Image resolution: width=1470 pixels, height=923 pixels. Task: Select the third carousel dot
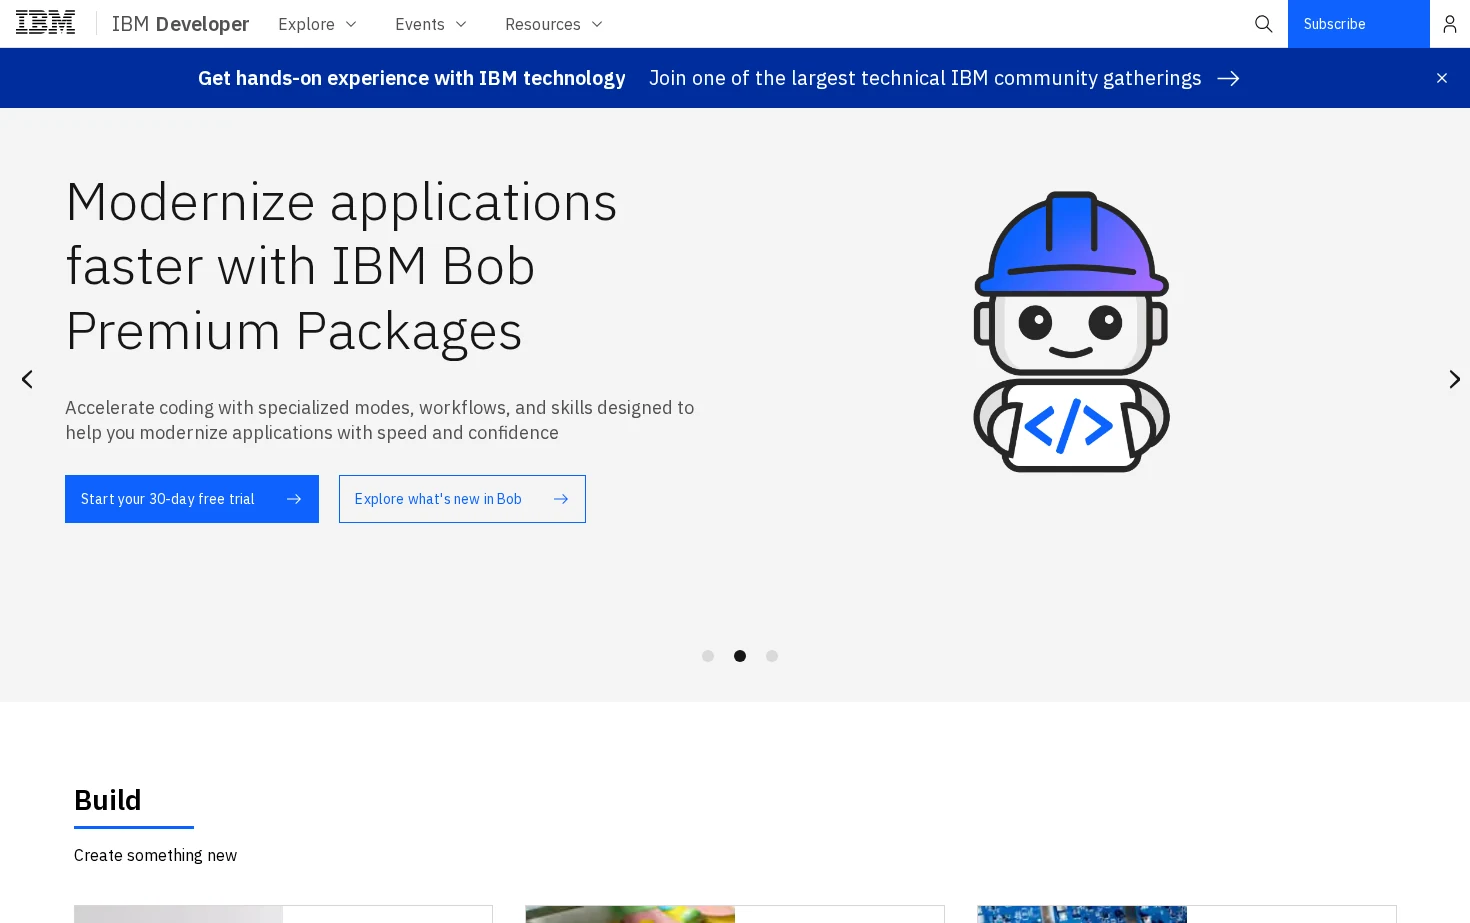point(772,656)
